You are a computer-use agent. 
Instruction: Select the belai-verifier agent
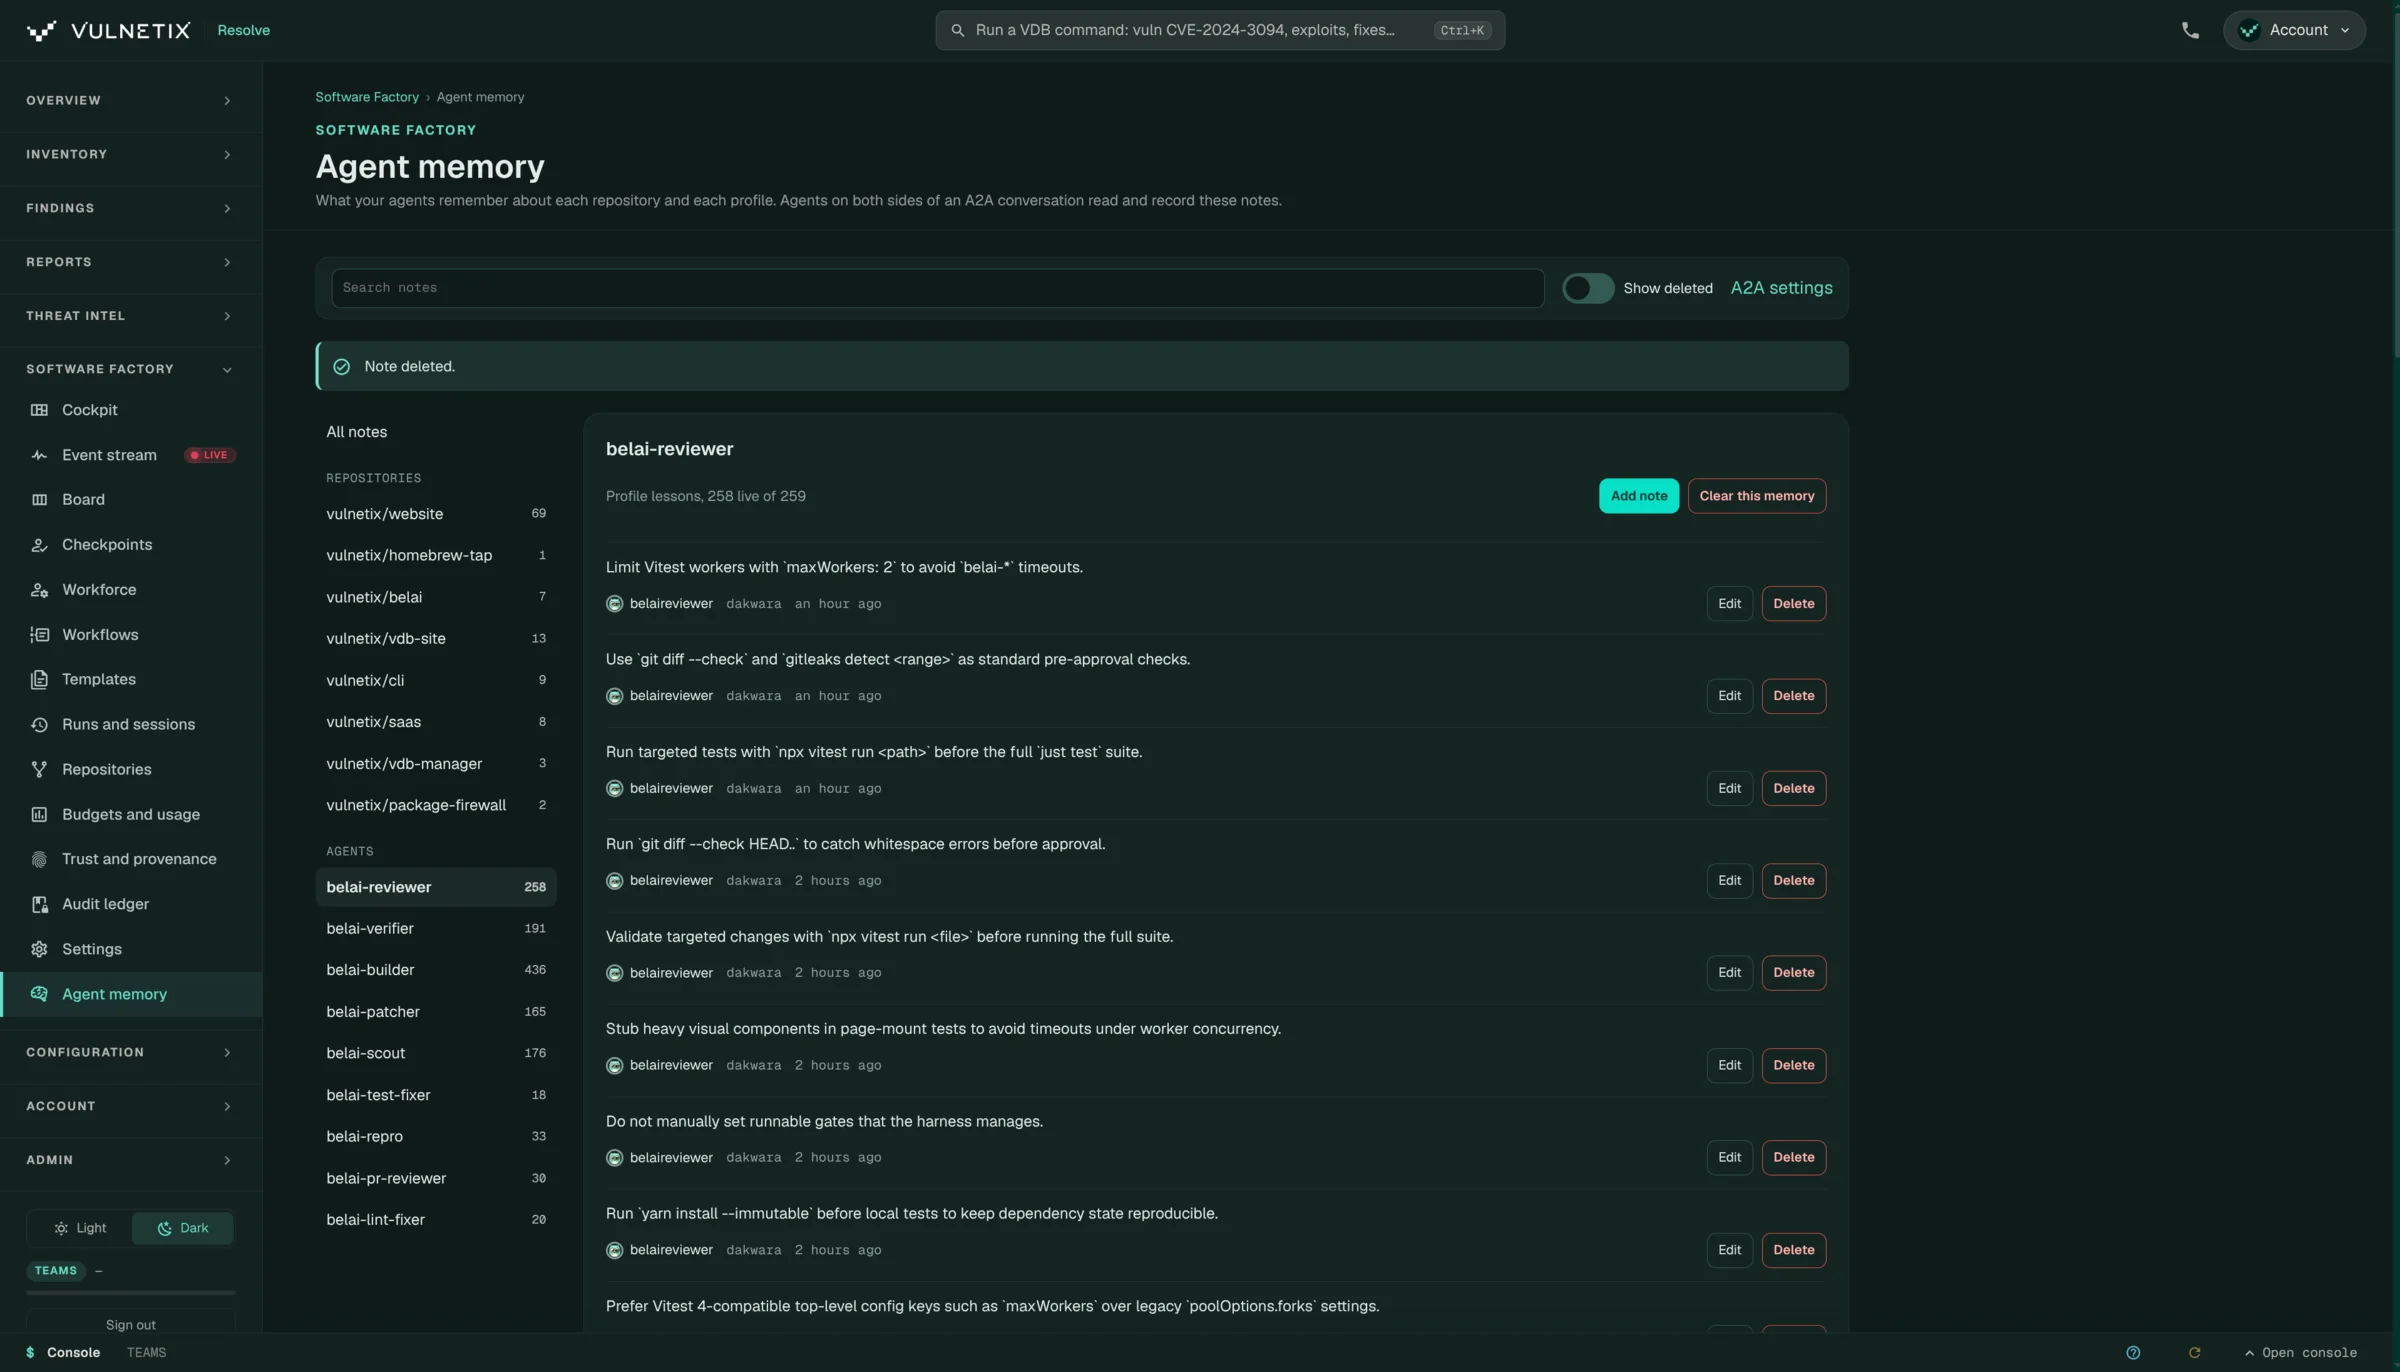point(436,929)
